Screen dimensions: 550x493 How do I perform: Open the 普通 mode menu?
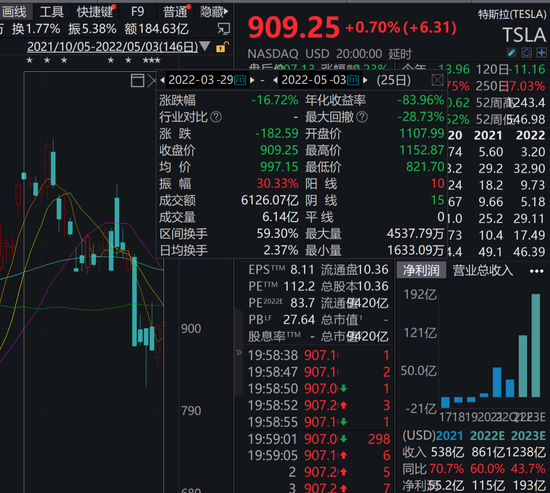[176, 12]
